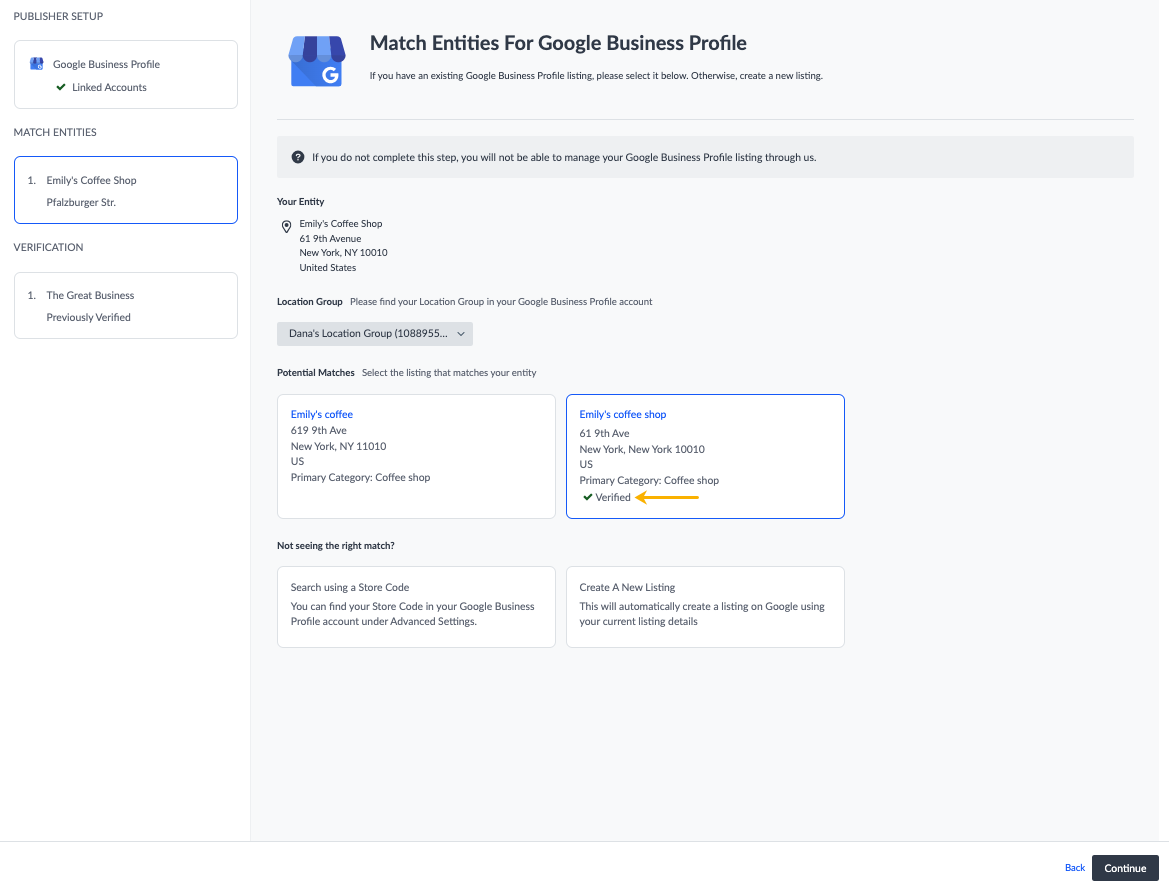Select The Great Business verification step
The width and height of the screenshot is (1169, 888).
(125, 306)
